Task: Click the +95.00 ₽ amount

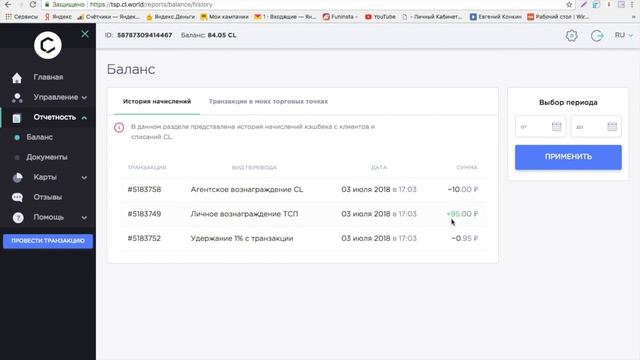Action: point(462,214)
